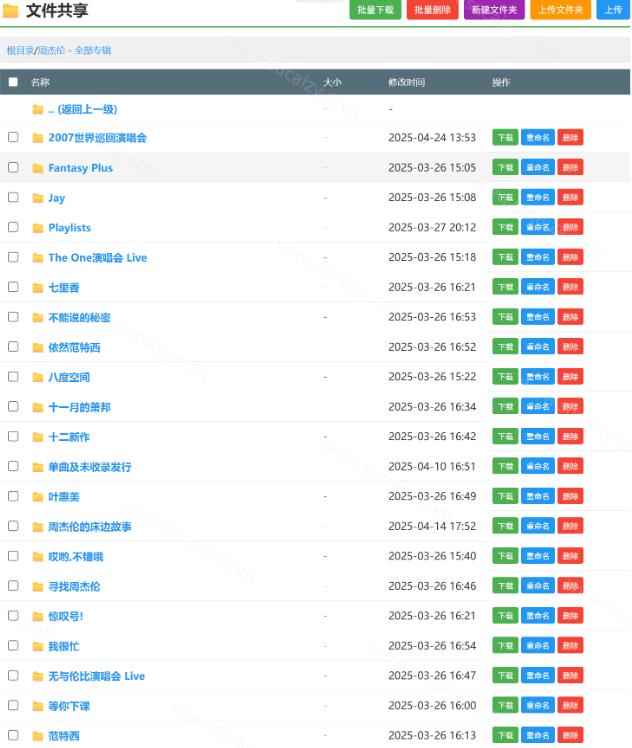Click the 2007世界巡回演唱会 folder icon
The height and width of the screenshot is (748, 632).
click(38, 138)
